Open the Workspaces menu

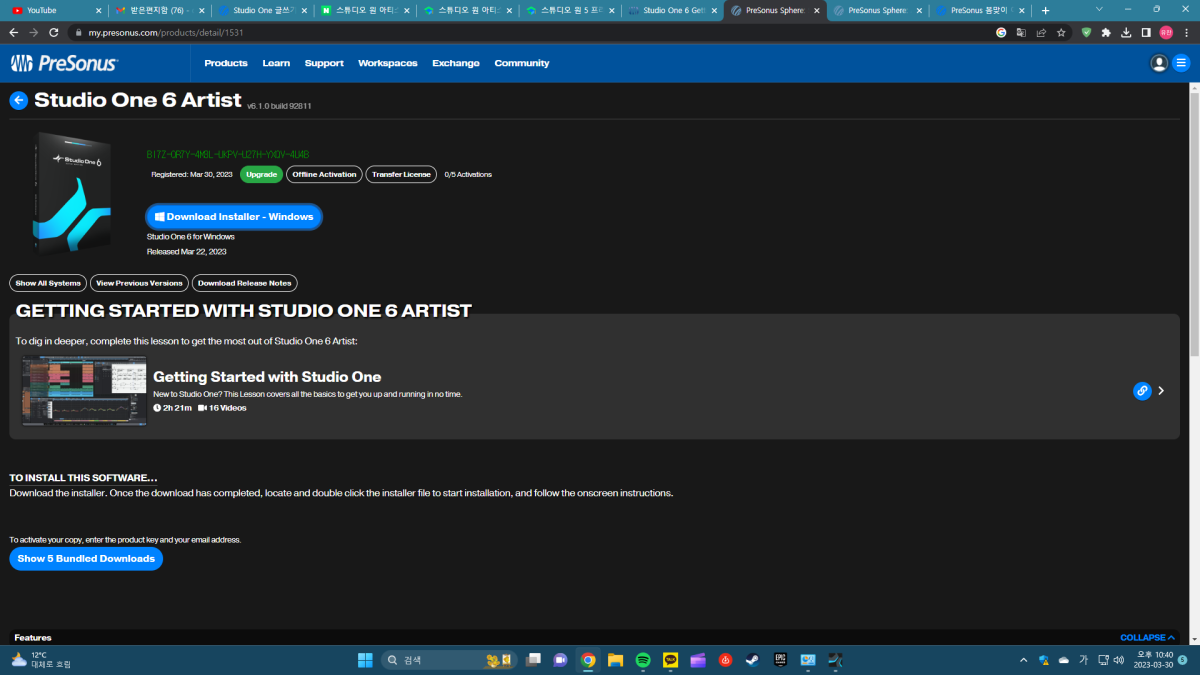[388, 63]
